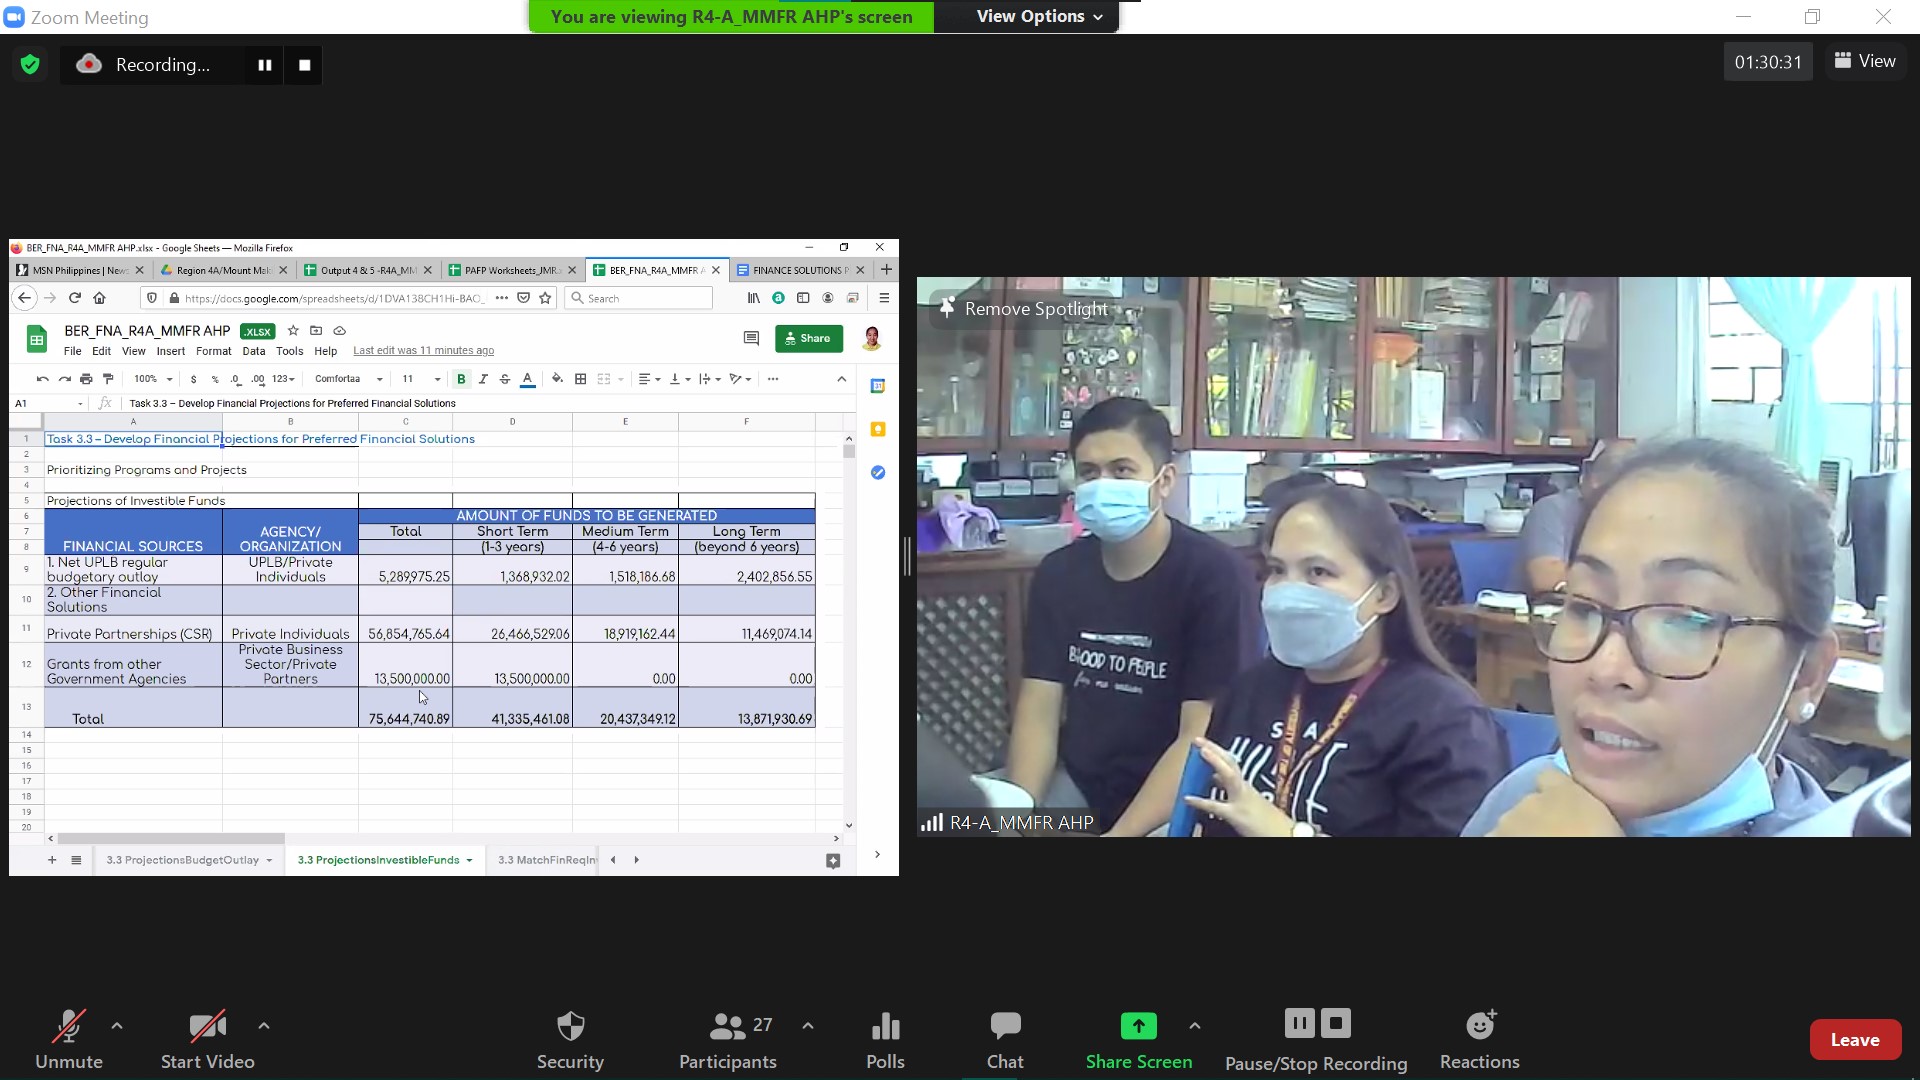The height and width of the screenshot is (1080, 1920).
Task: Open the View layout button
Action: pos(1865,61)
